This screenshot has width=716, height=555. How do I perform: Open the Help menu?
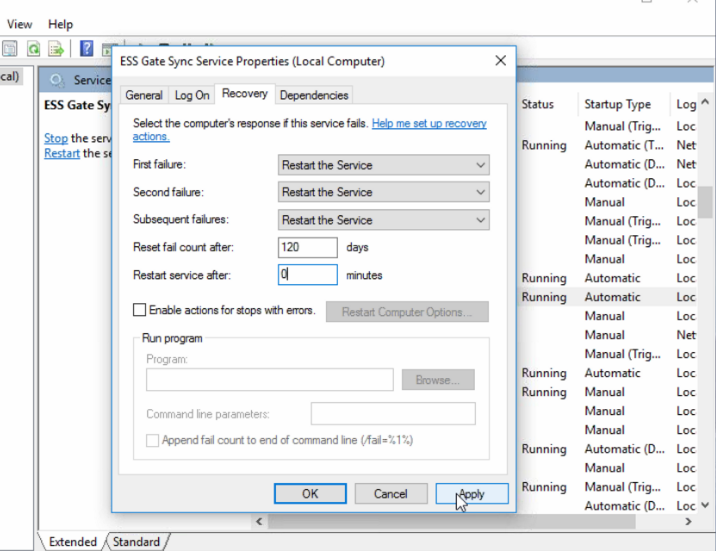(x=60, y=24)
